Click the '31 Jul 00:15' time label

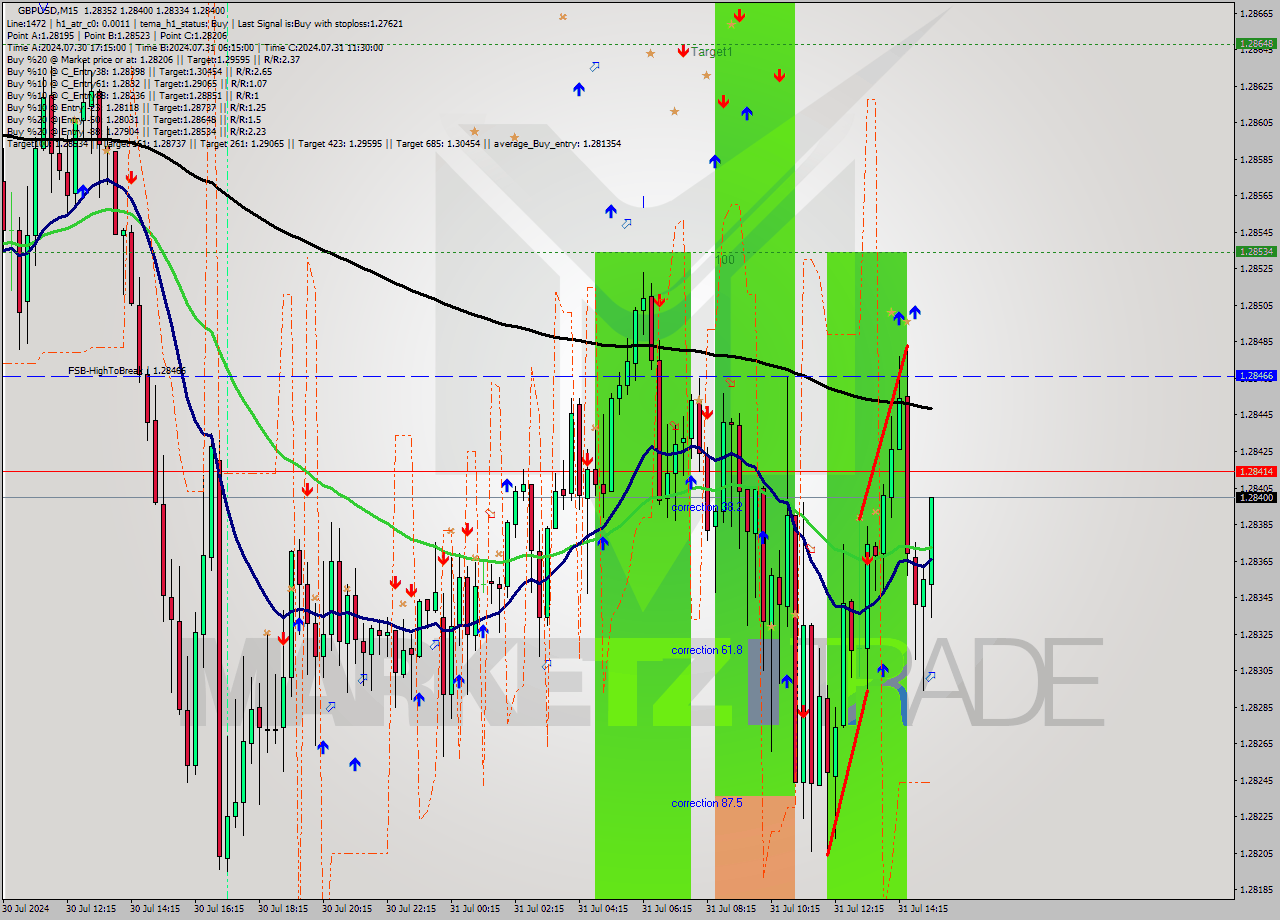(475, 909)
